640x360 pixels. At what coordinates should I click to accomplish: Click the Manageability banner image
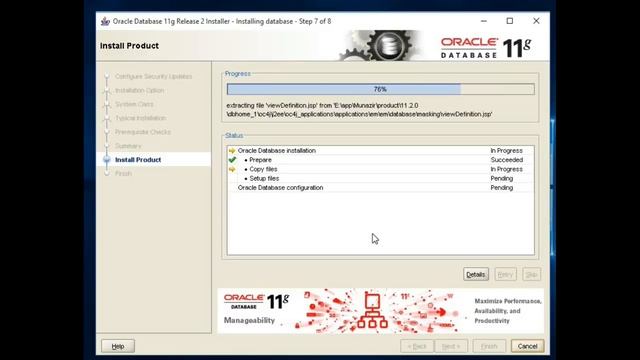click(380, 311)
